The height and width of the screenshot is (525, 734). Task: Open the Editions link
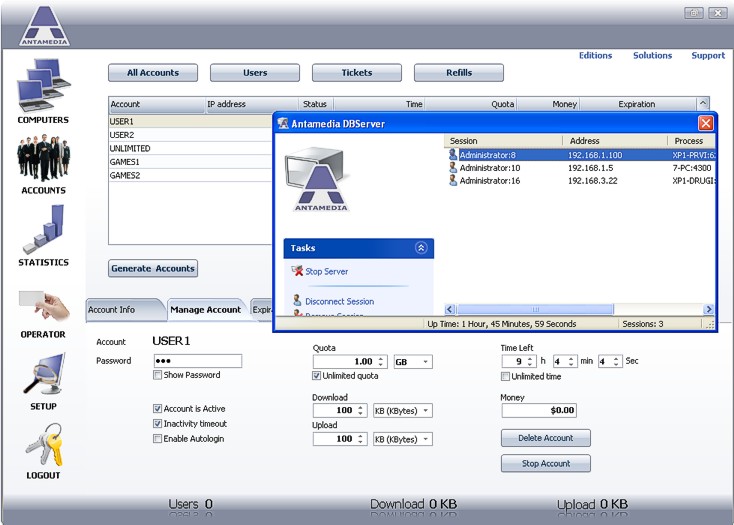(595, 55)
